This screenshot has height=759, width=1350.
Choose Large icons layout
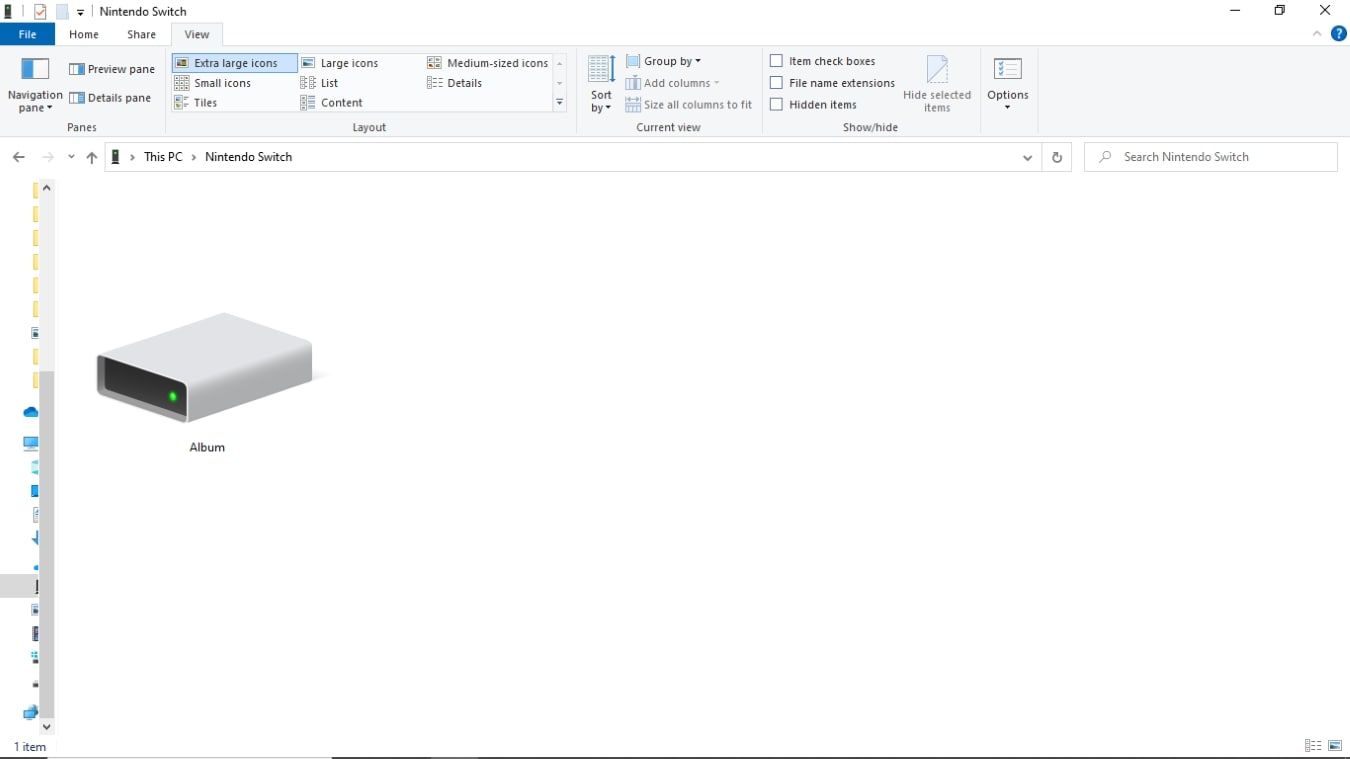click(x=340, y=63)
